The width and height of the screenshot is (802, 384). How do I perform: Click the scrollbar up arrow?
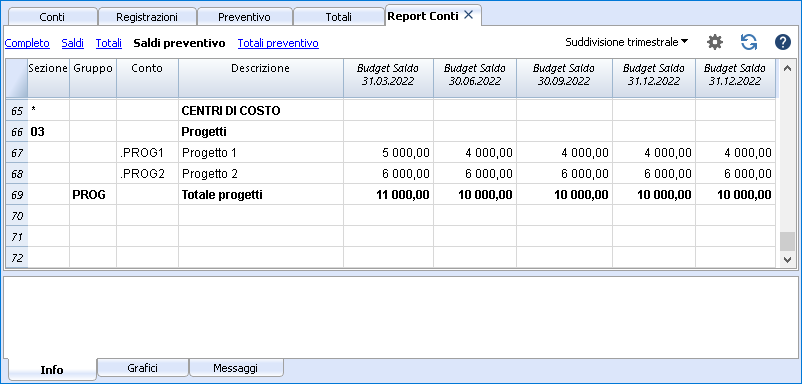(x=787, y=67)
